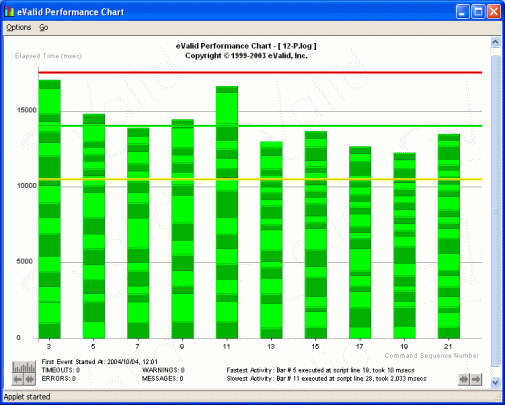Click the 'MESSAGES: 0' text

[162, 379]
